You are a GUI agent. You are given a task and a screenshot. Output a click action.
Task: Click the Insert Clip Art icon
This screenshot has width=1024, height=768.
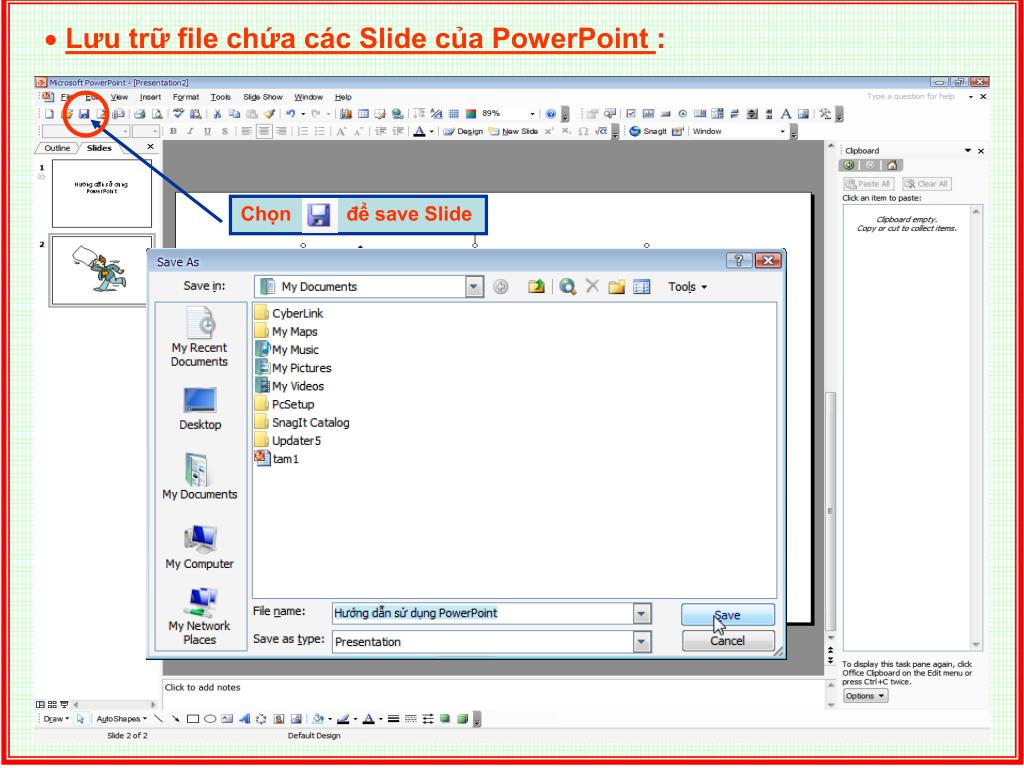(279, 719)
